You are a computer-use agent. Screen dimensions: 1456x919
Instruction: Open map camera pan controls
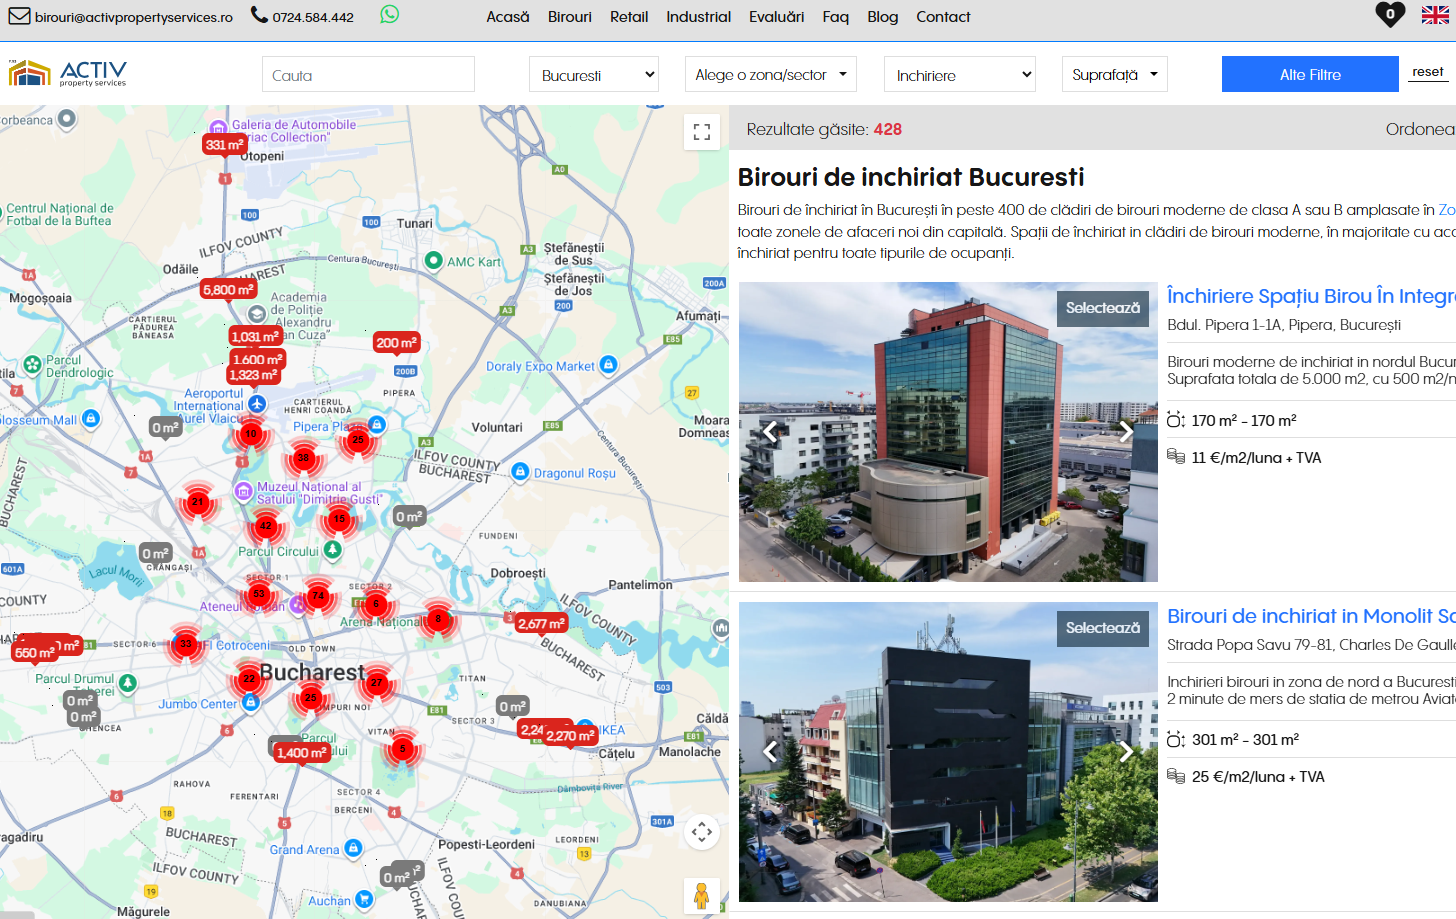[x=702, y=832]
